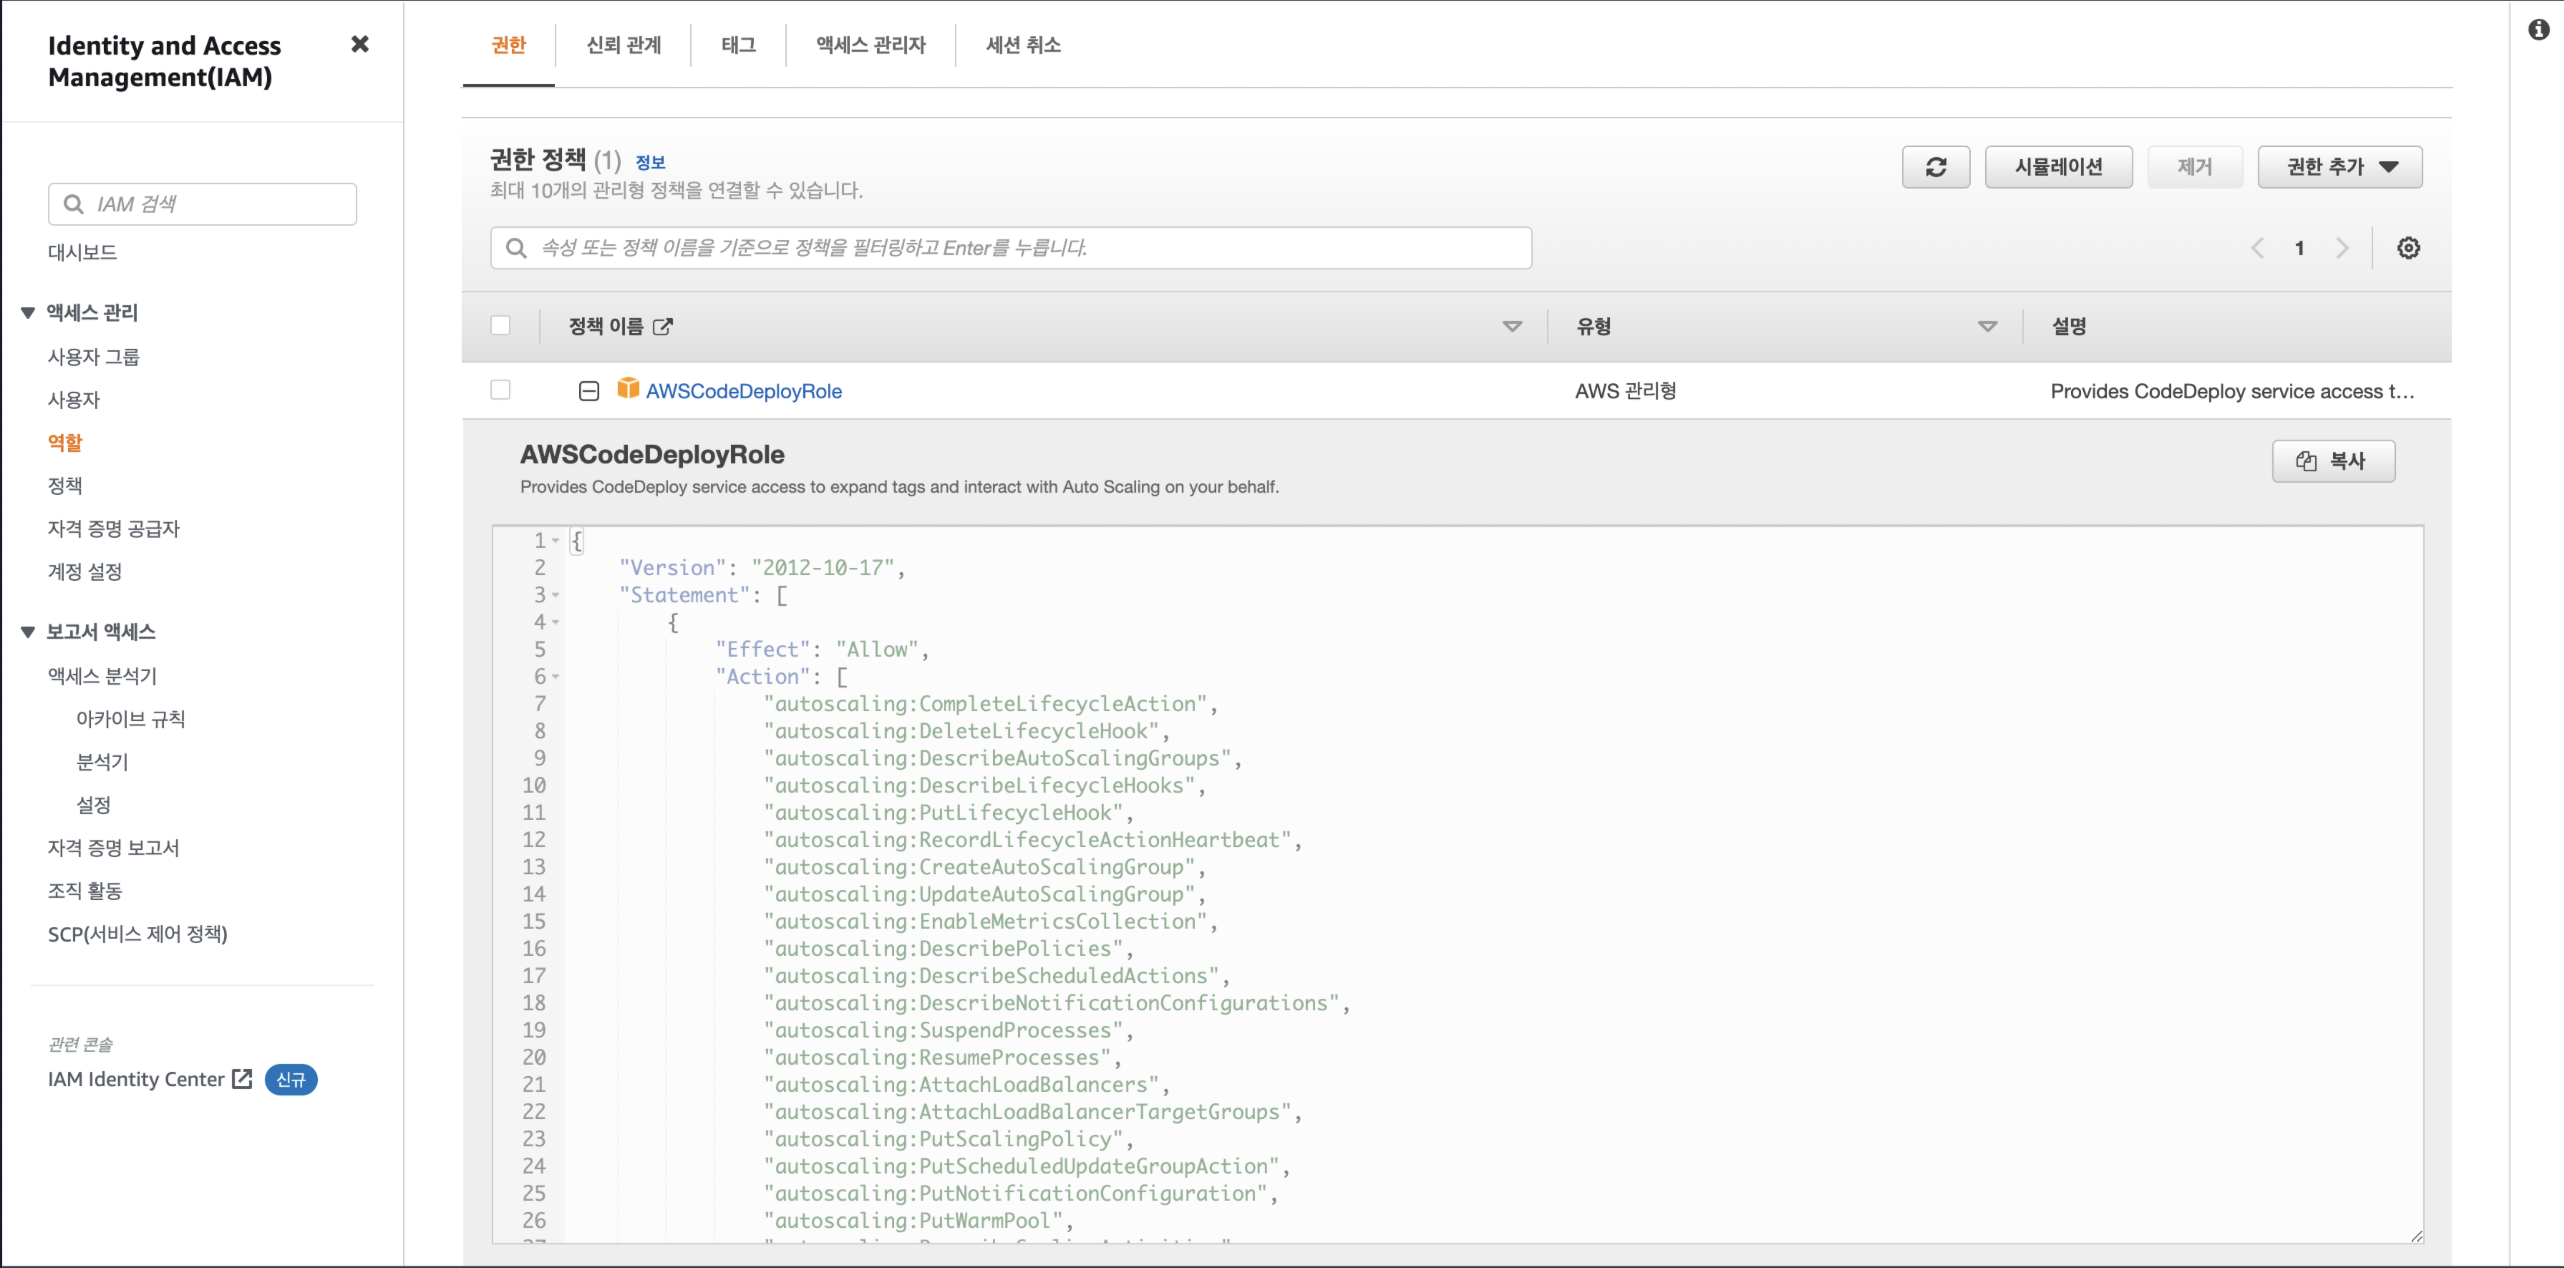
Task: Switch to the 신뢰 관계 tab
Action: pos(624,45)
